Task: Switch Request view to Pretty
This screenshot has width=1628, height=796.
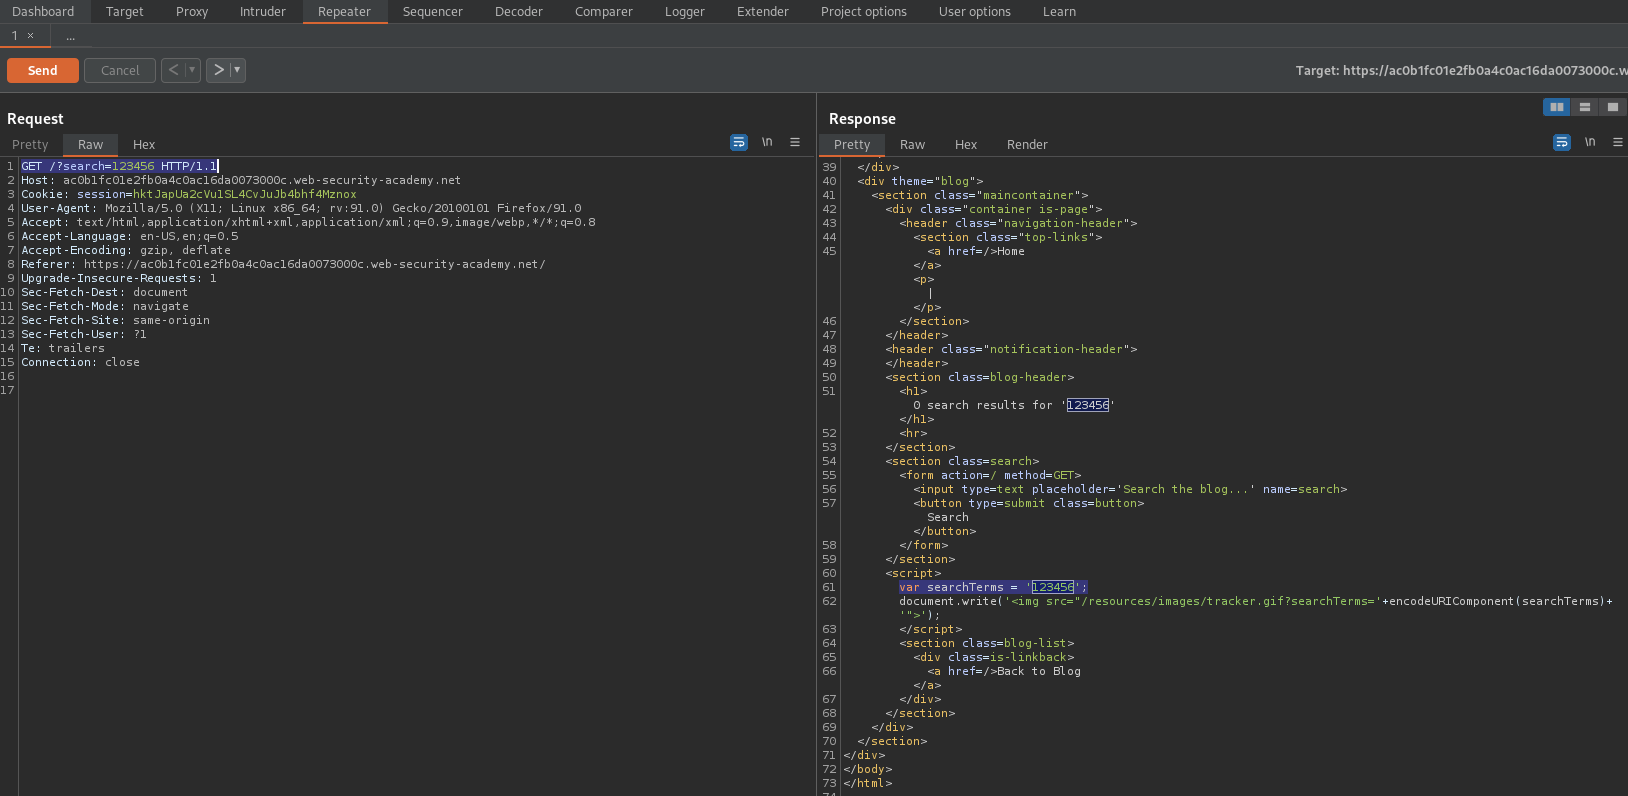Action: pos(30,145)
